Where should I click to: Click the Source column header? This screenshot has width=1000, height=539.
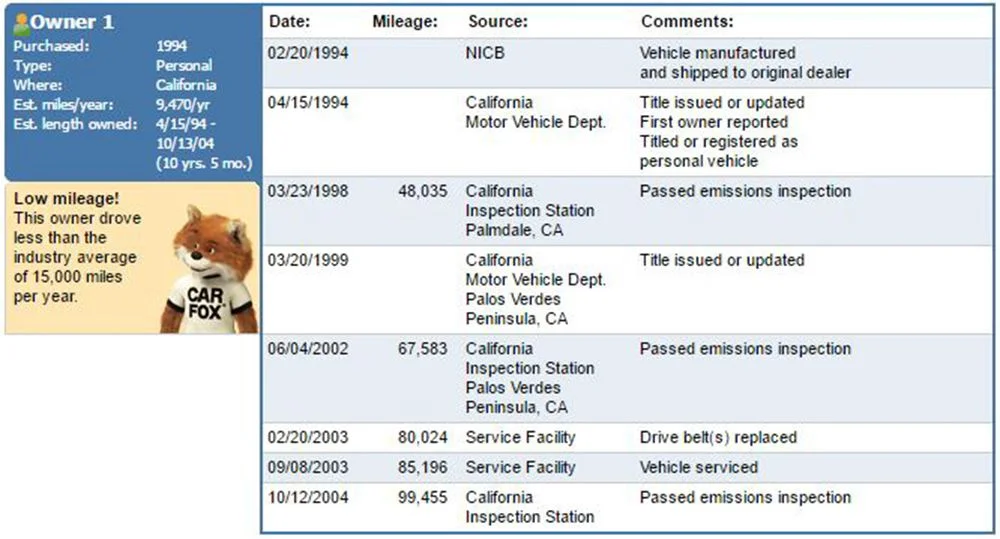pyautogui.click(x=497, y=21)
